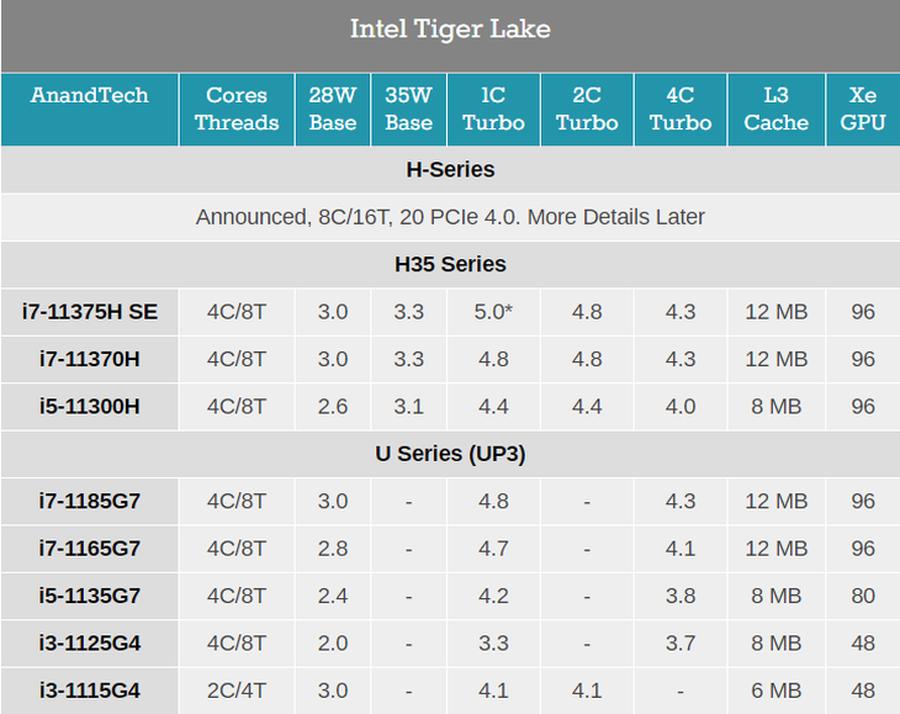Click the 35W Base column header
The height and width of the screenshot is (714, 900).
[408, 109]
